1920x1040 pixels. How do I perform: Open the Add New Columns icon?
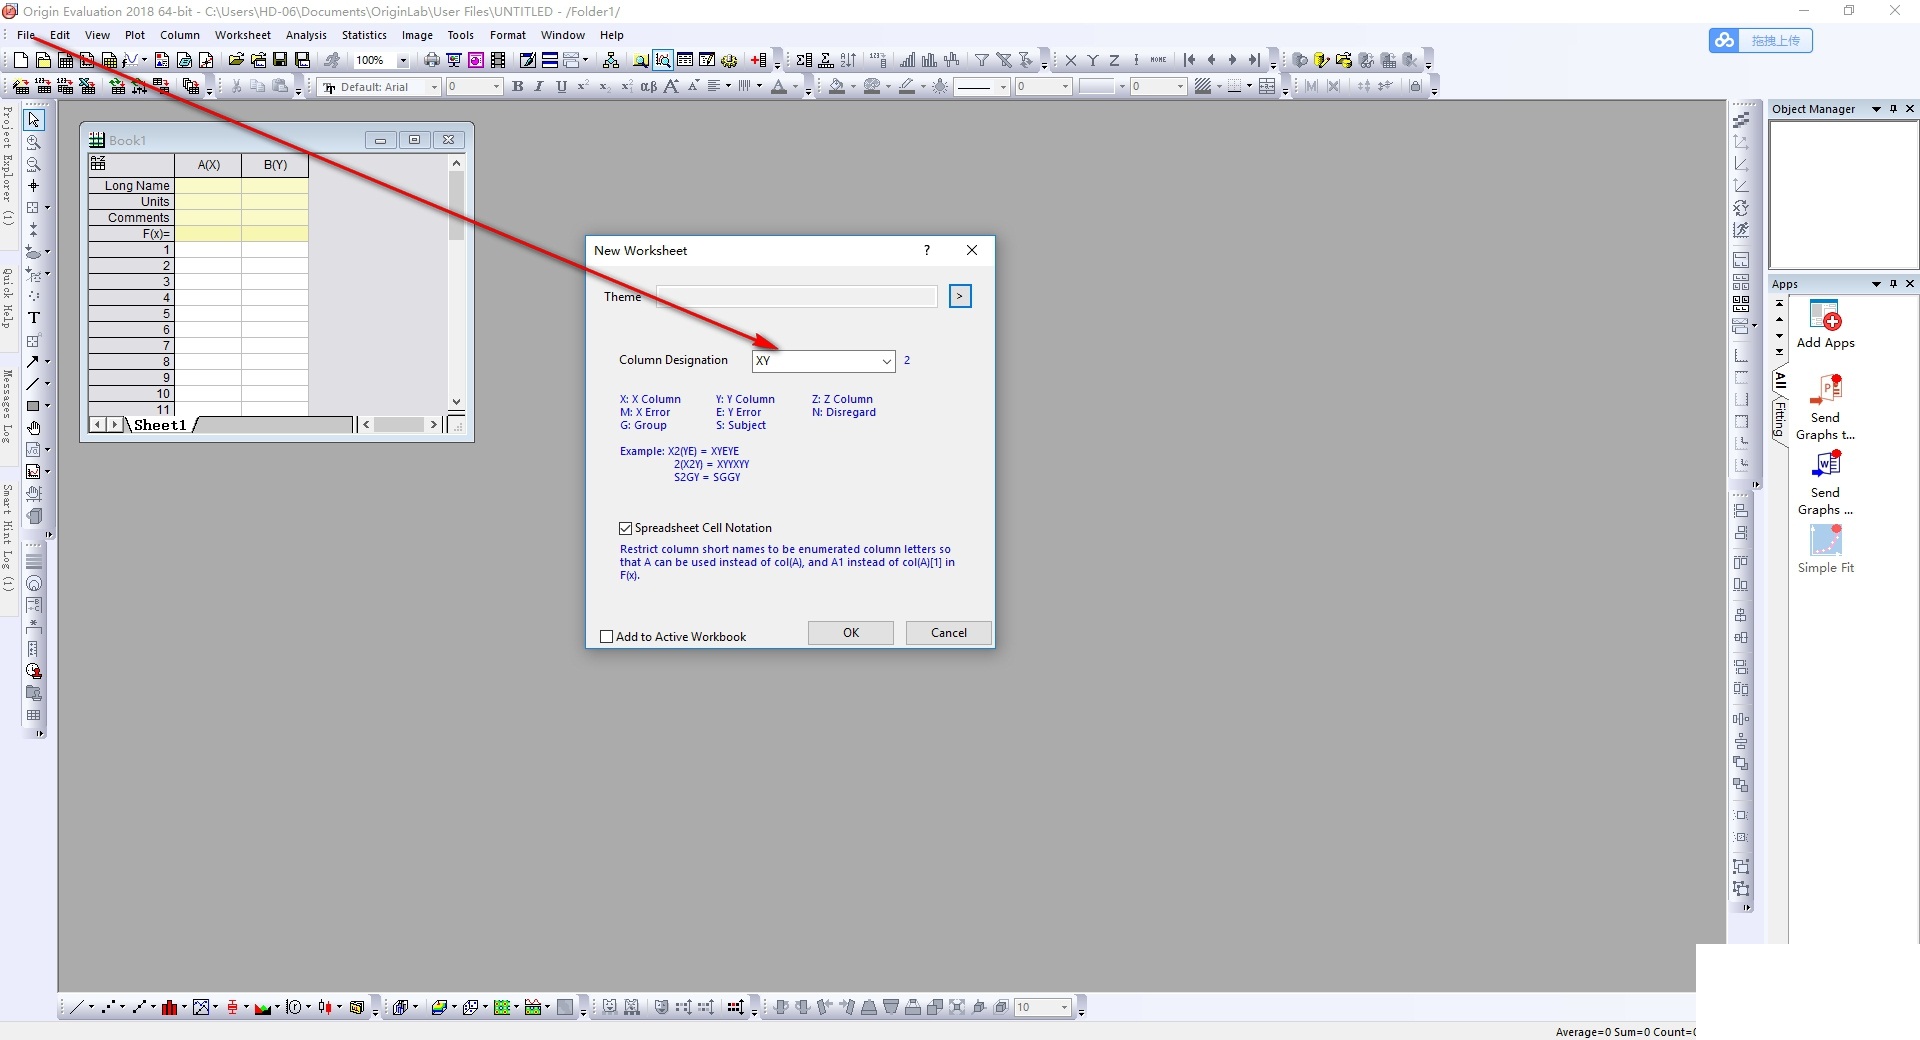[x=759, y=60]
